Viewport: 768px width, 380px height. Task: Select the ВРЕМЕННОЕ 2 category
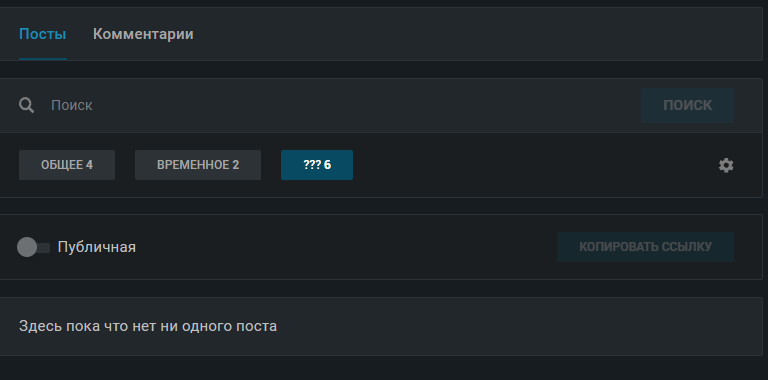(x=198, y=165)
